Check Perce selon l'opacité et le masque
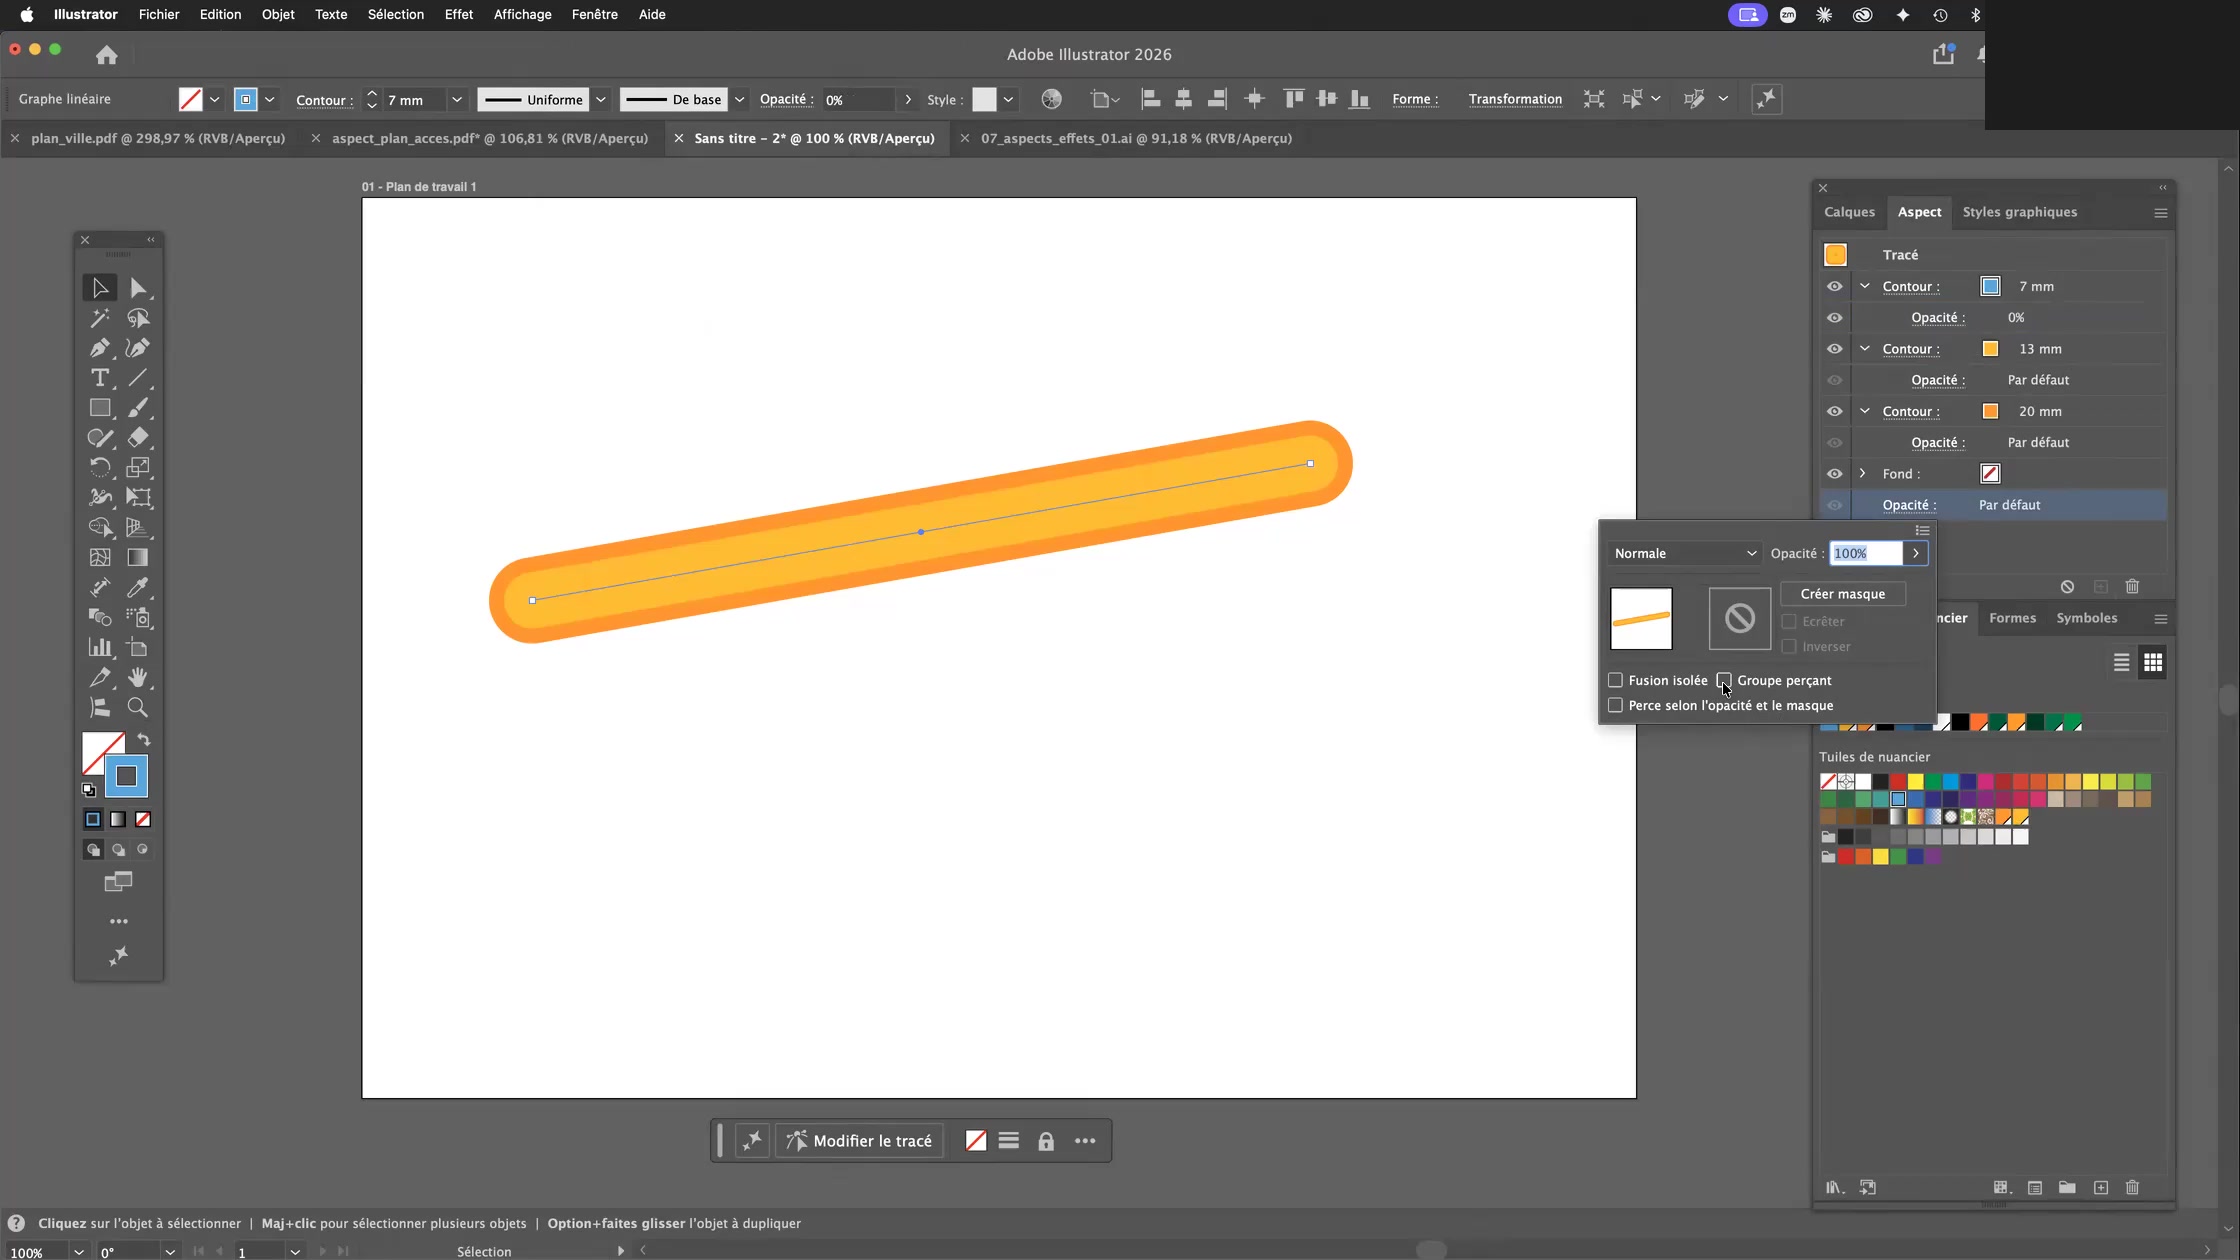The height and width of the screenshot is (1260, 2240). click(x=1615, y=705)
